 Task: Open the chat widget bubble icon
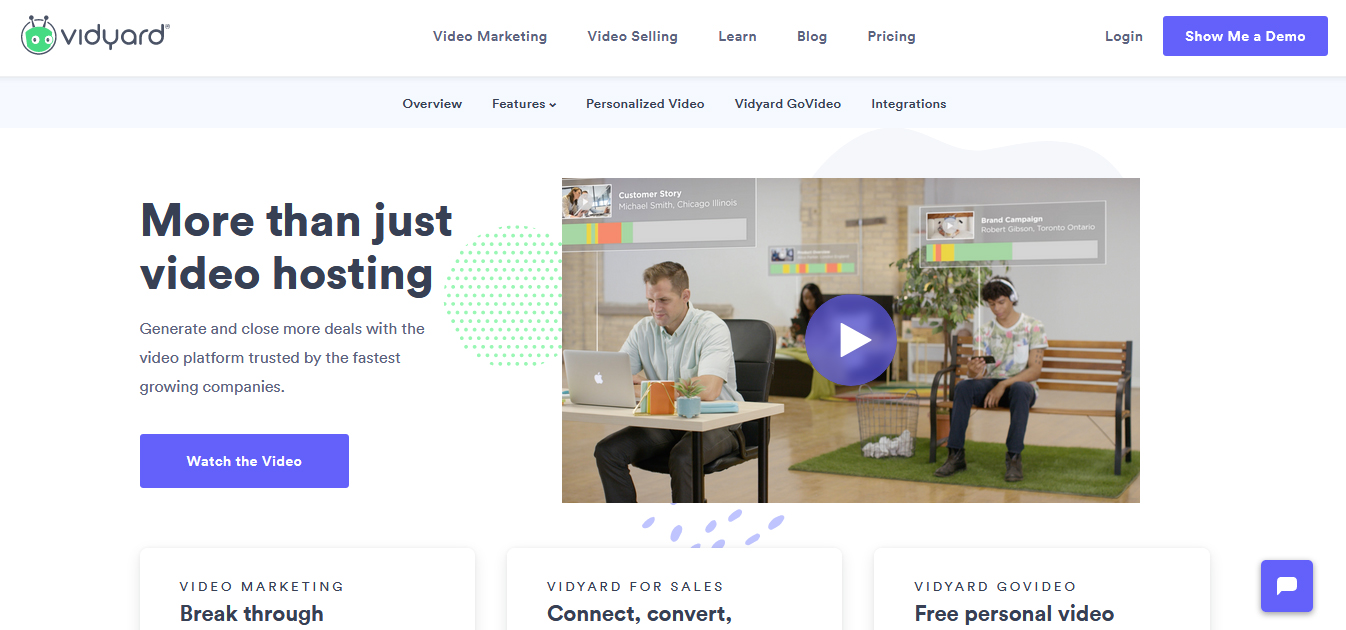pos(1287,586)
